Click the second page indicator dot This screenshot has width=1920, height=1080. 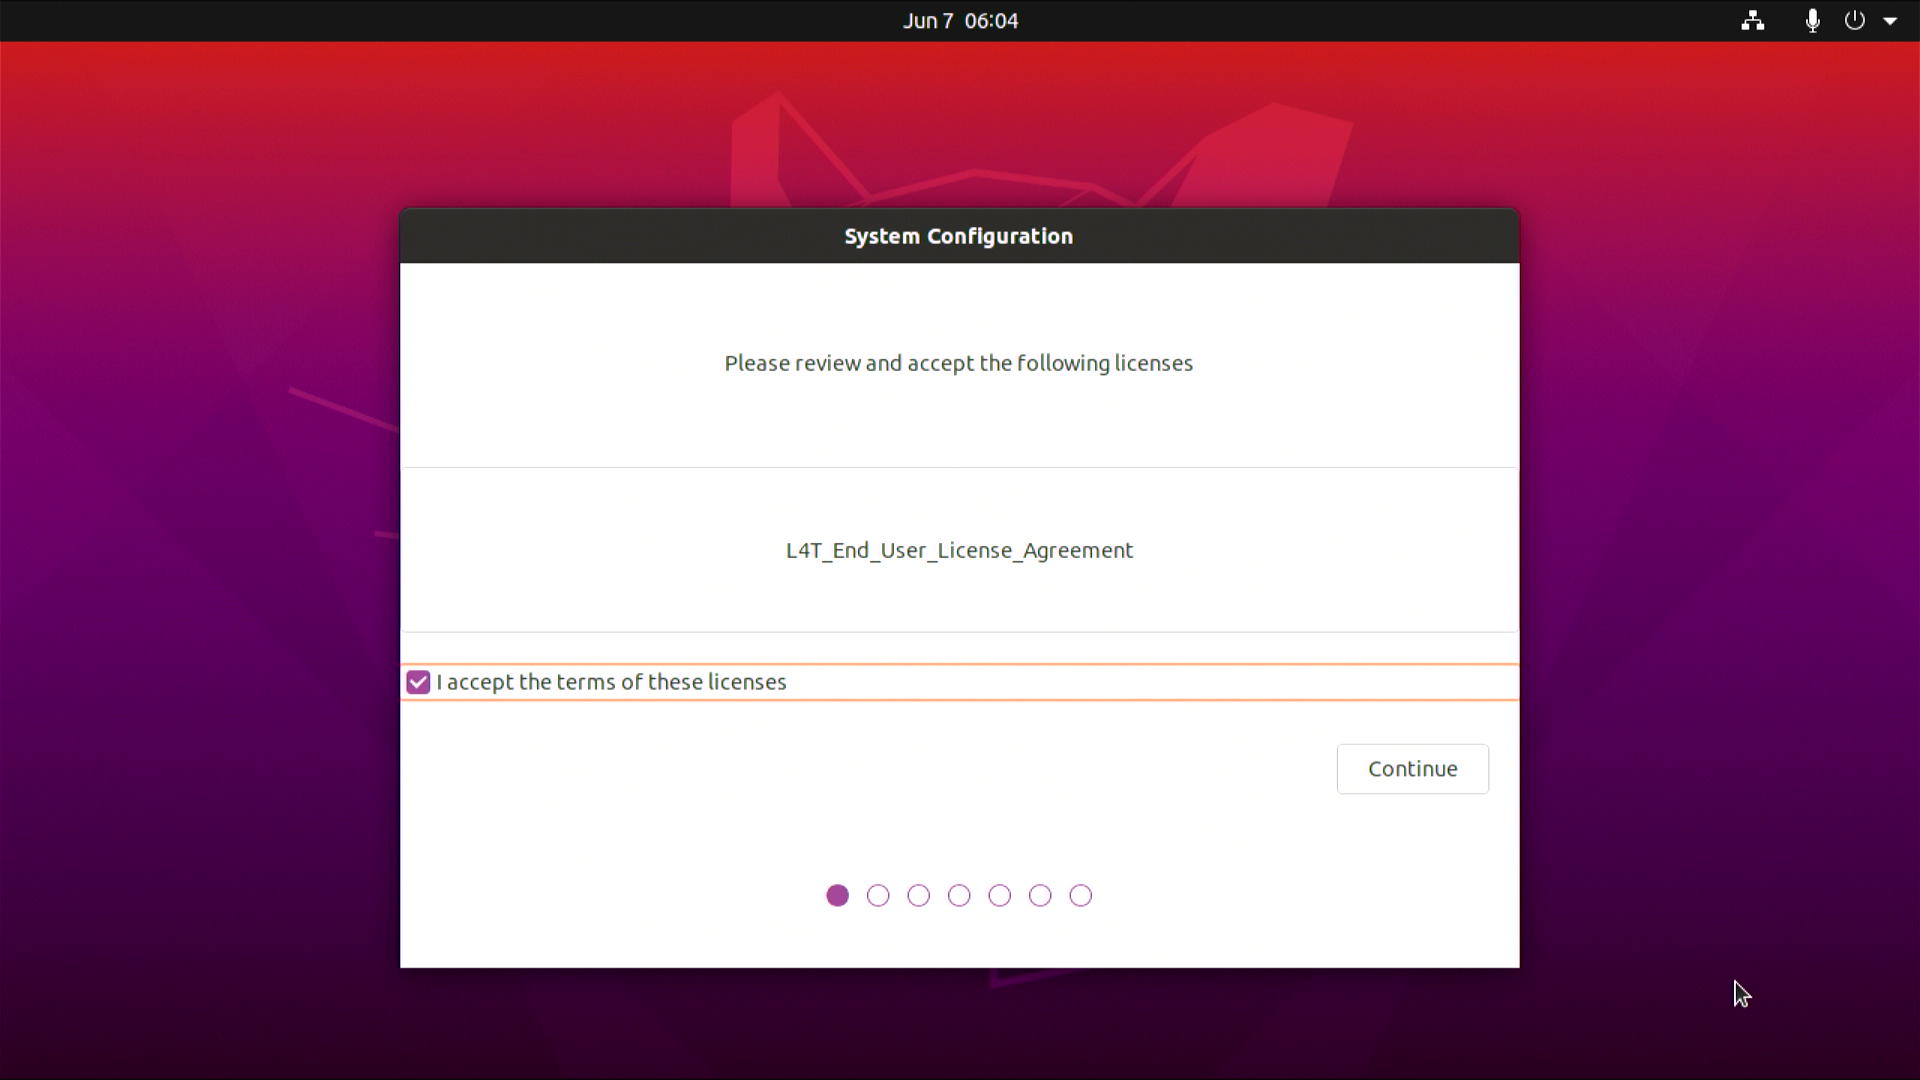click(x=878, y=896)
